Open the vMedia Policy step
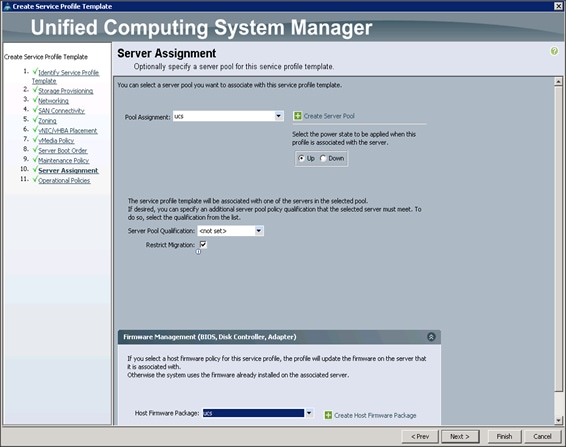566x447 pixels. click(x=56, y=140)
